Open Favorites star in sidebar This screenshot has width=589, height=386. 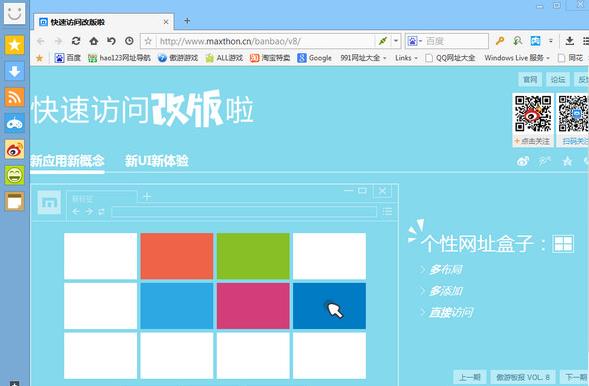(x=14, y=45)
